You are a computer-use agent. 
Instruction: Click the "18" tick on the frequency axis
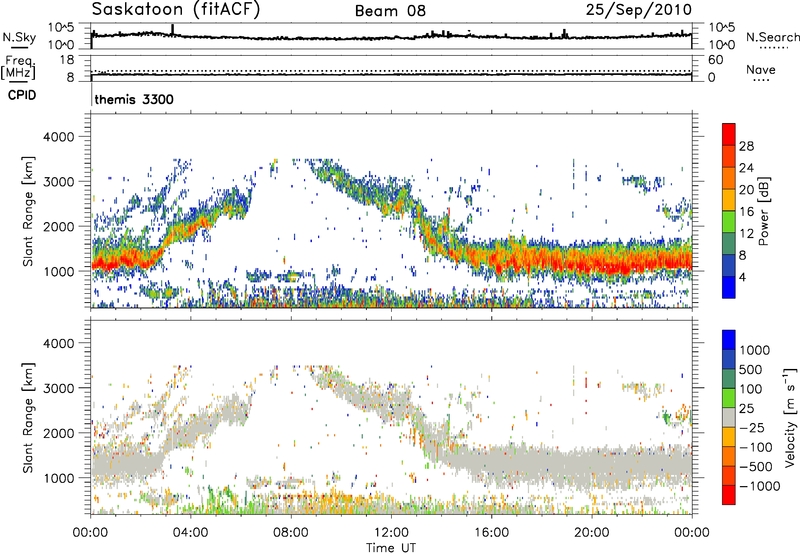point(67,60)
